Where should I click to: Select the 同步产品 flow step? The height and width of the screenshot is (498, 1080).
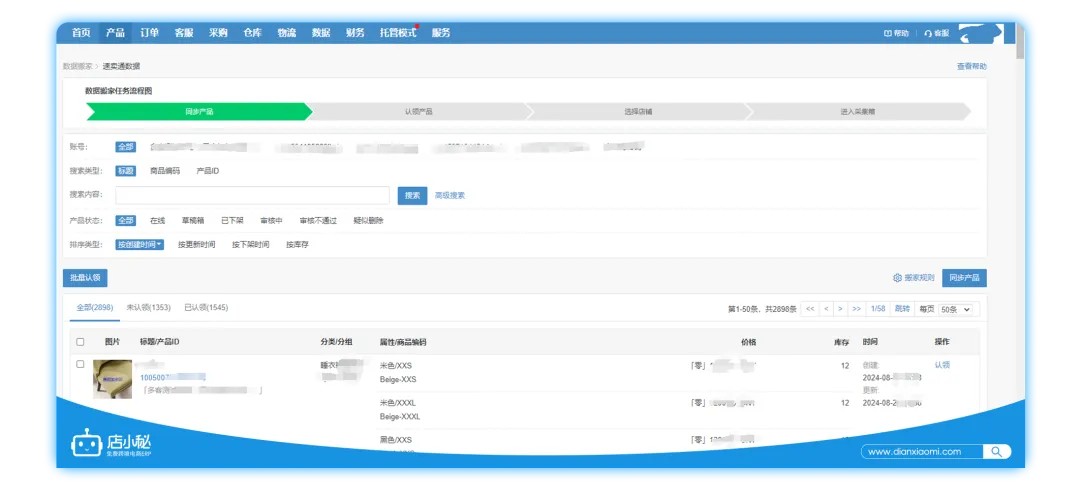(199, 112)
